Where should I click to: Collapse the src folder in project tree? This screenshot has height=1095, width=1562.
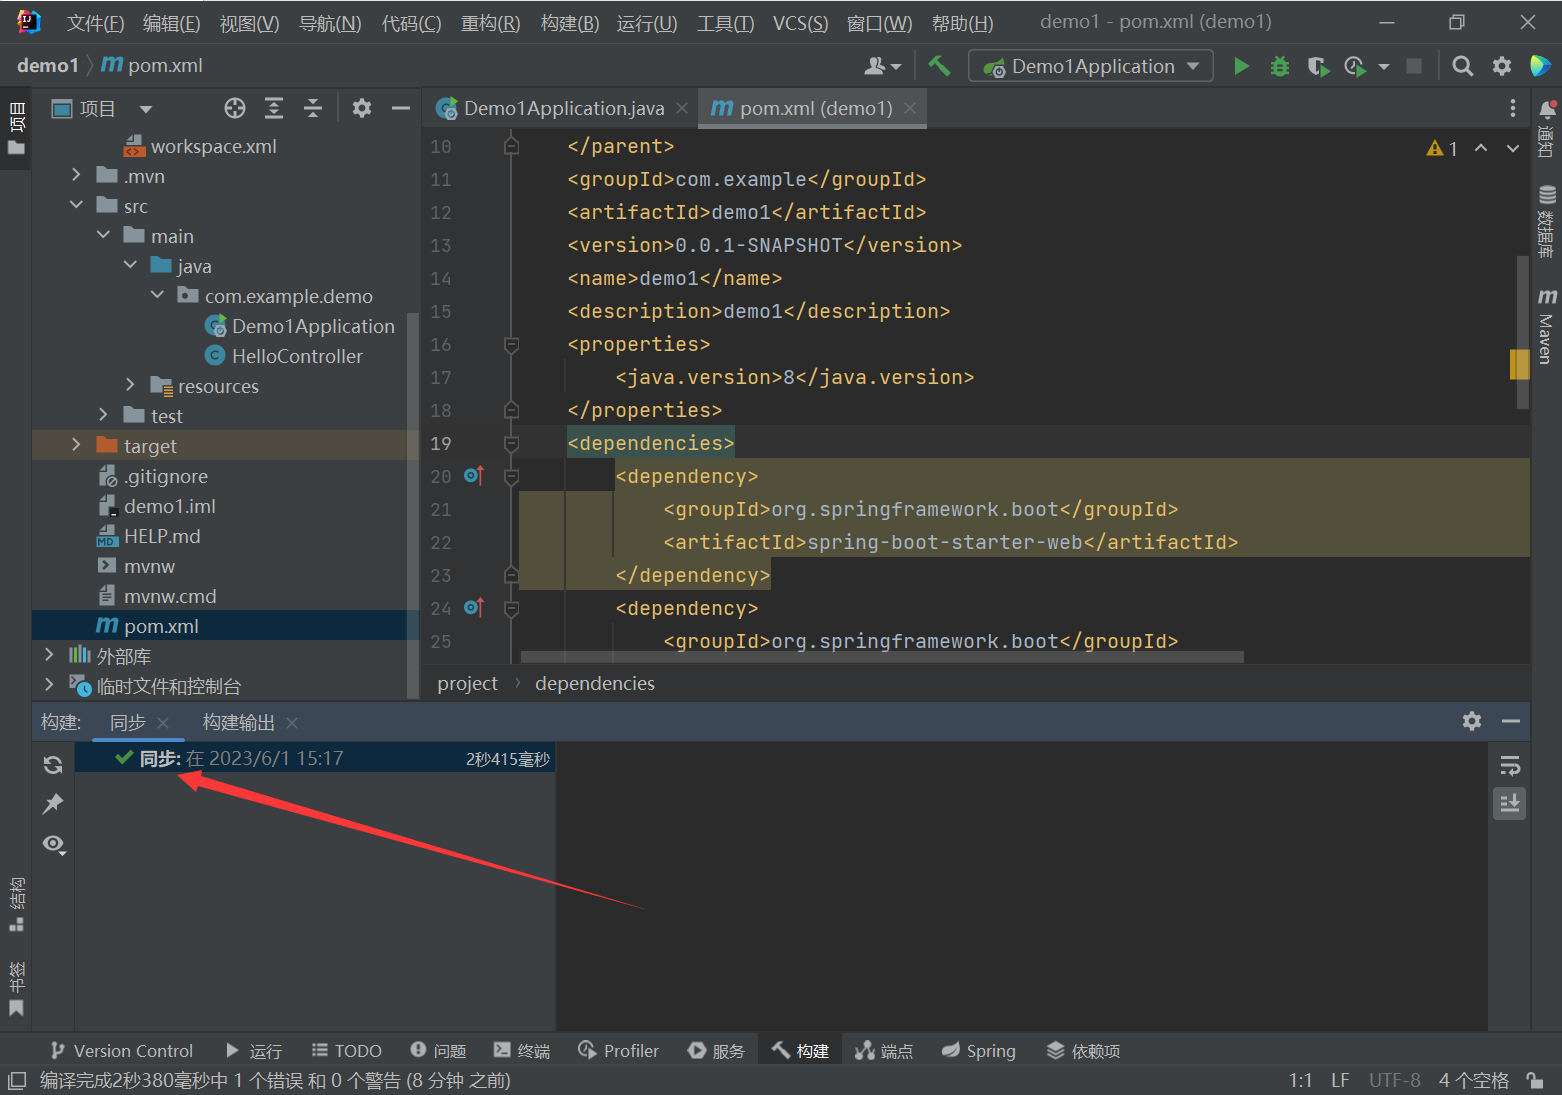pos(76,205)
